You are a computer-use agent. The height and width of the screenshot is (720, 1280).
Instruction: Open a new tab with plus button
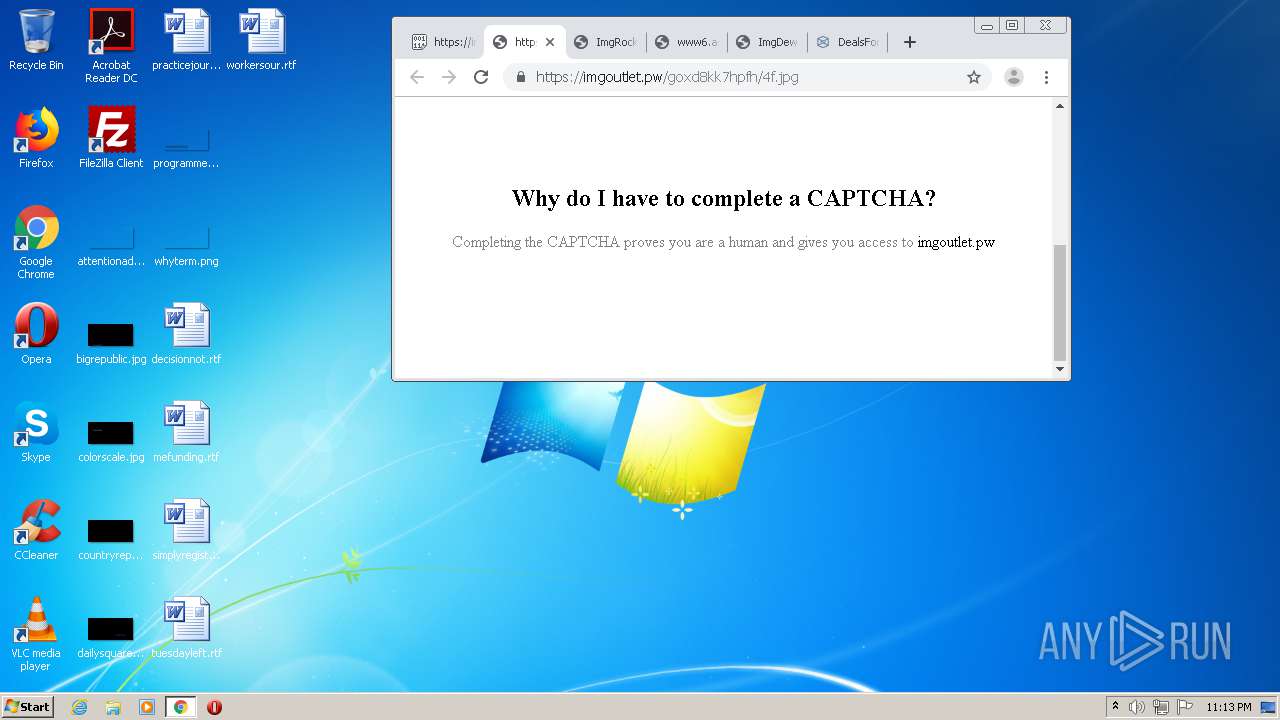909,42
